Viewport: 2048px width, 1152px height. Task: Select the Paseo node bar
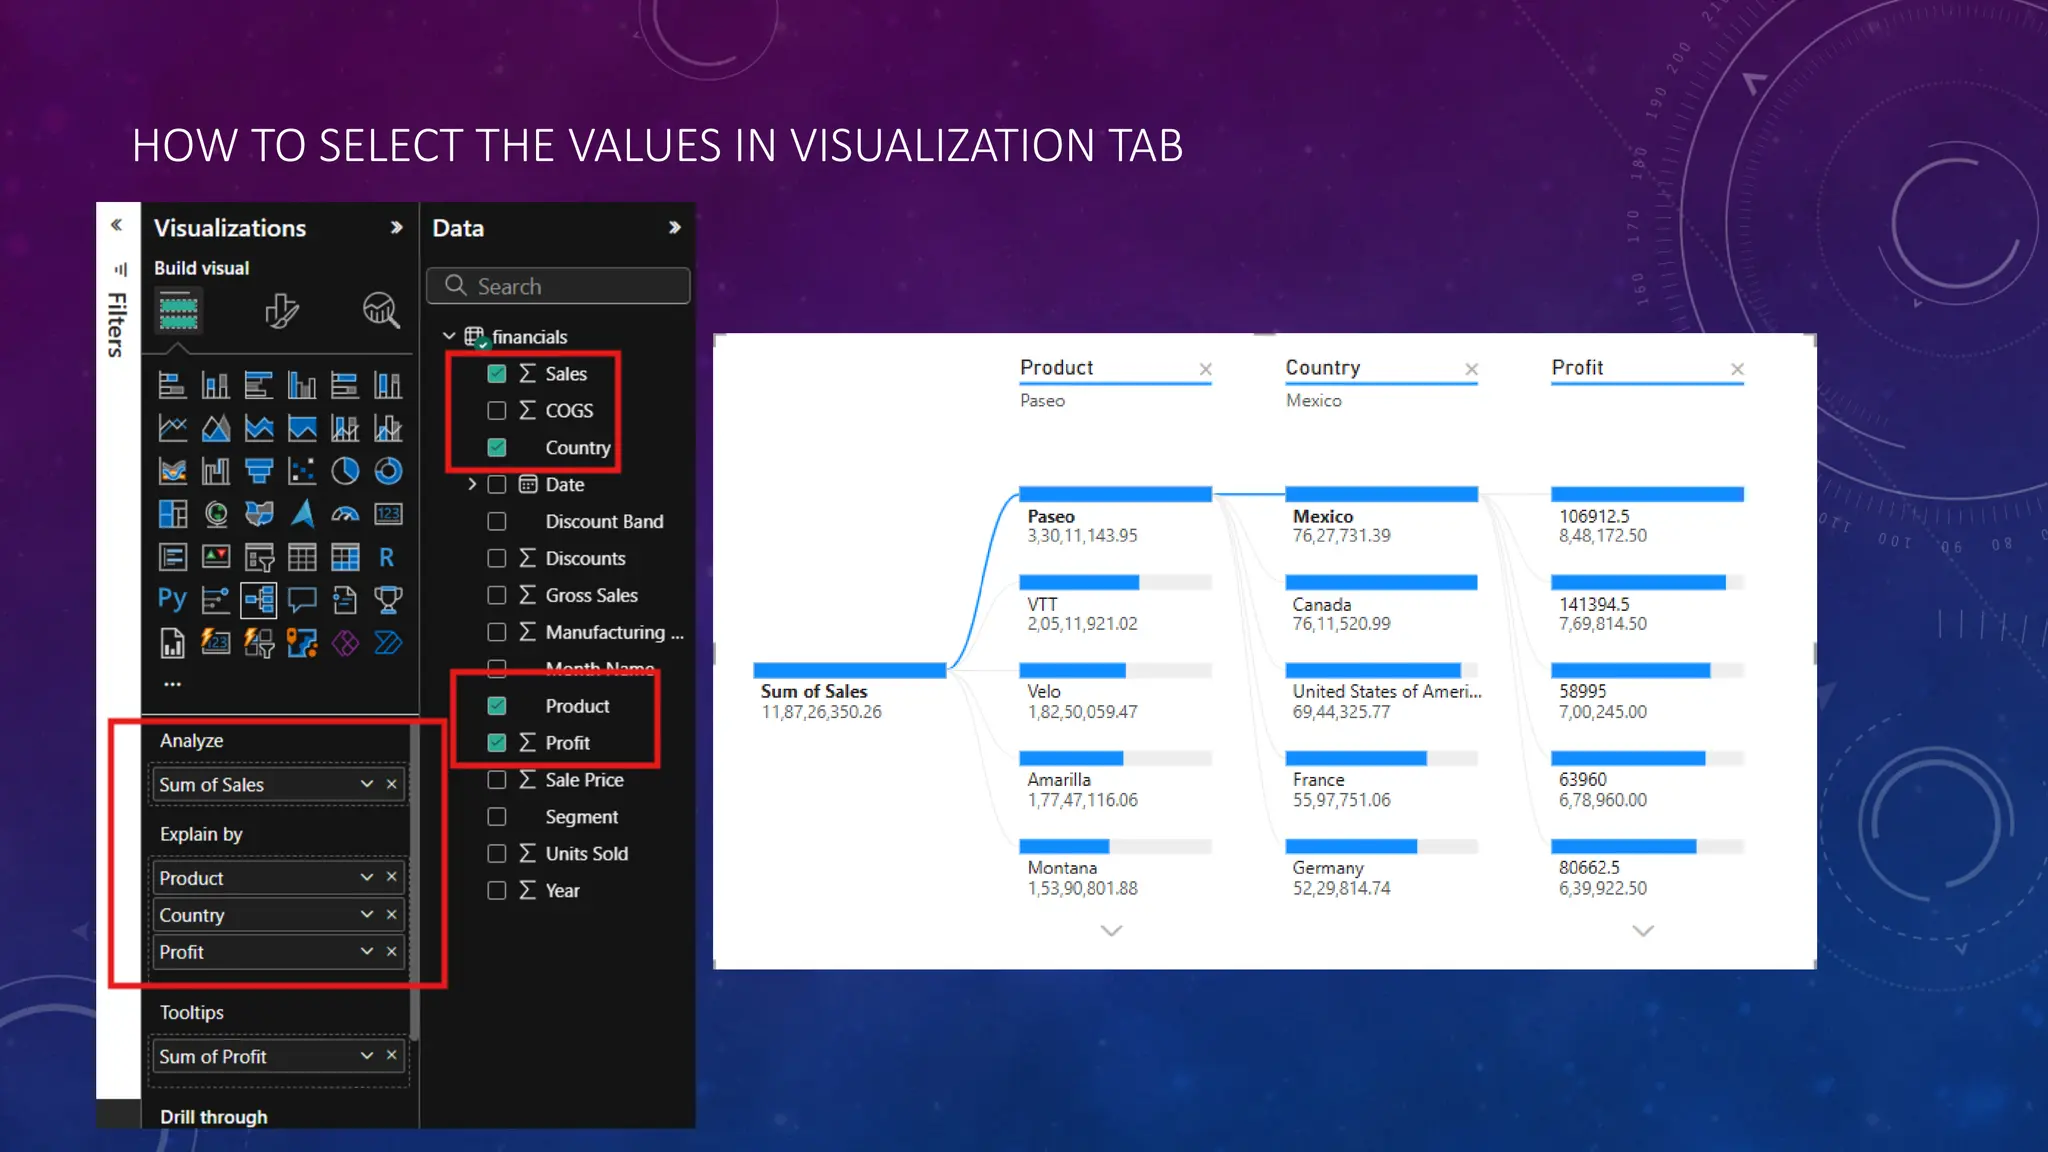(1115, 494)
